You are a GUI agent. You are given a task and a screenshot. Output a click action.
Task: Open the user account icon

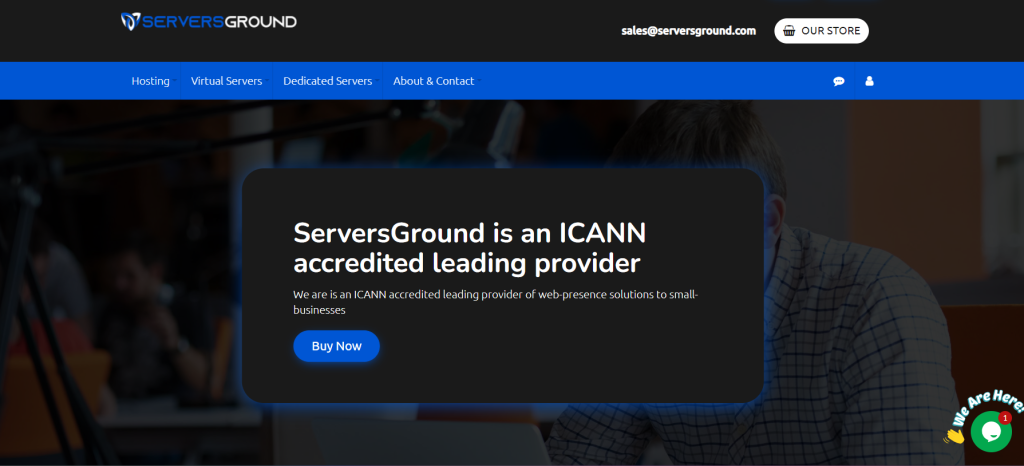pyautogui.click(x=869, y=81)
